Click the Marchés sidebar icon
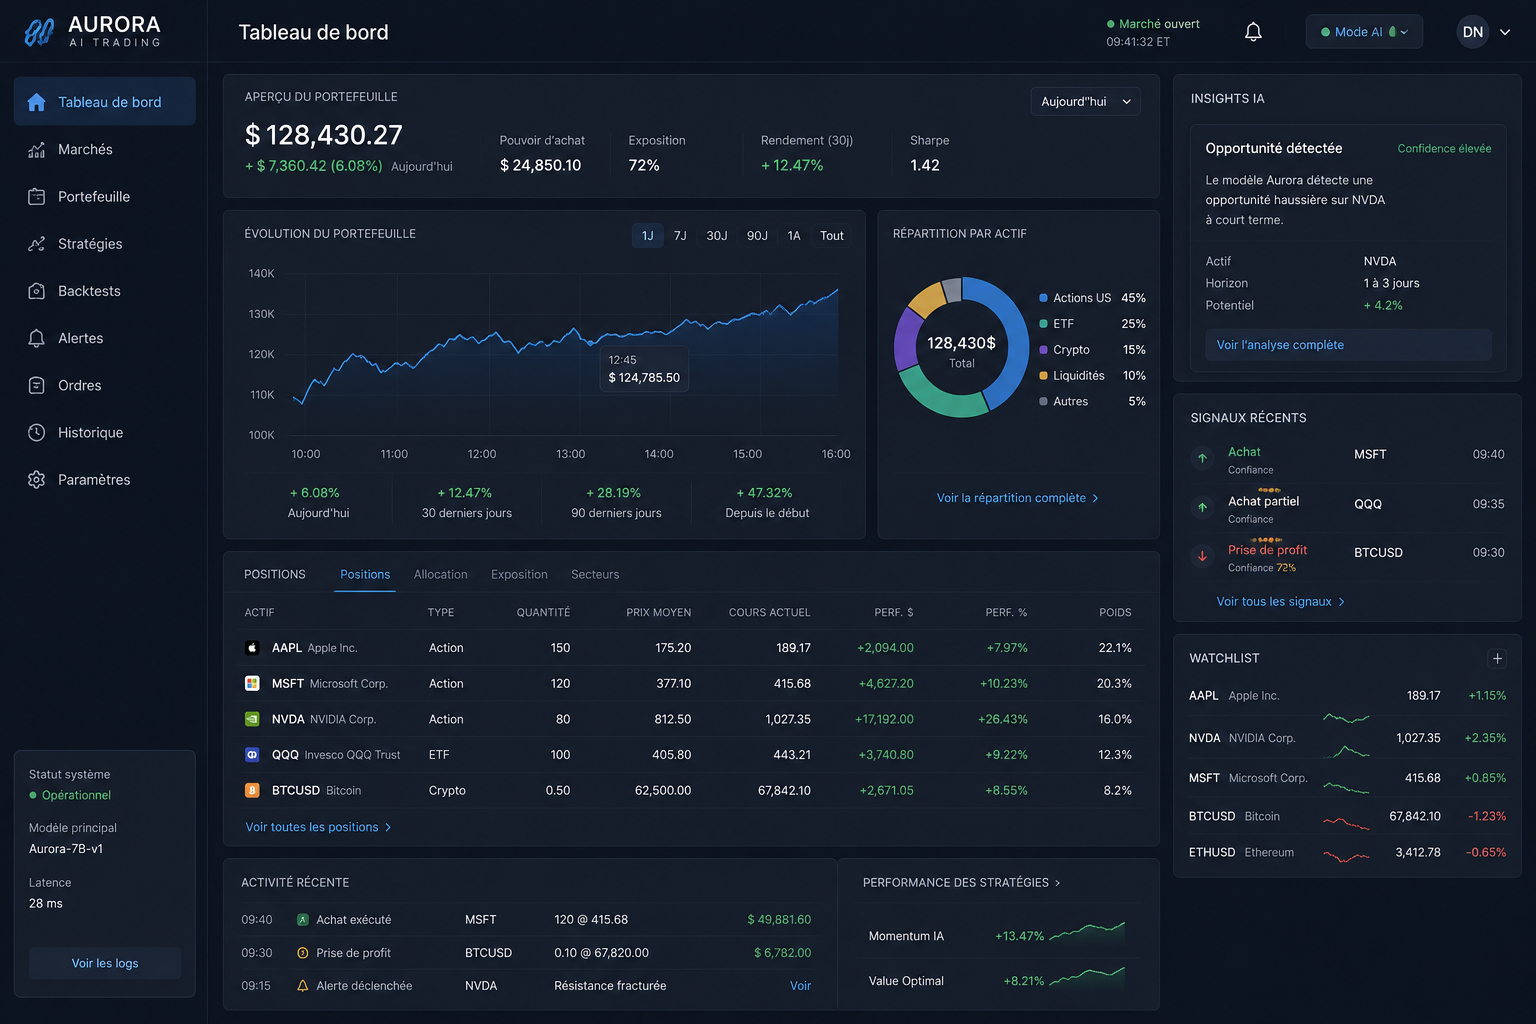The width and height of the screenshot is (1536, 1024). coord(37,149)
